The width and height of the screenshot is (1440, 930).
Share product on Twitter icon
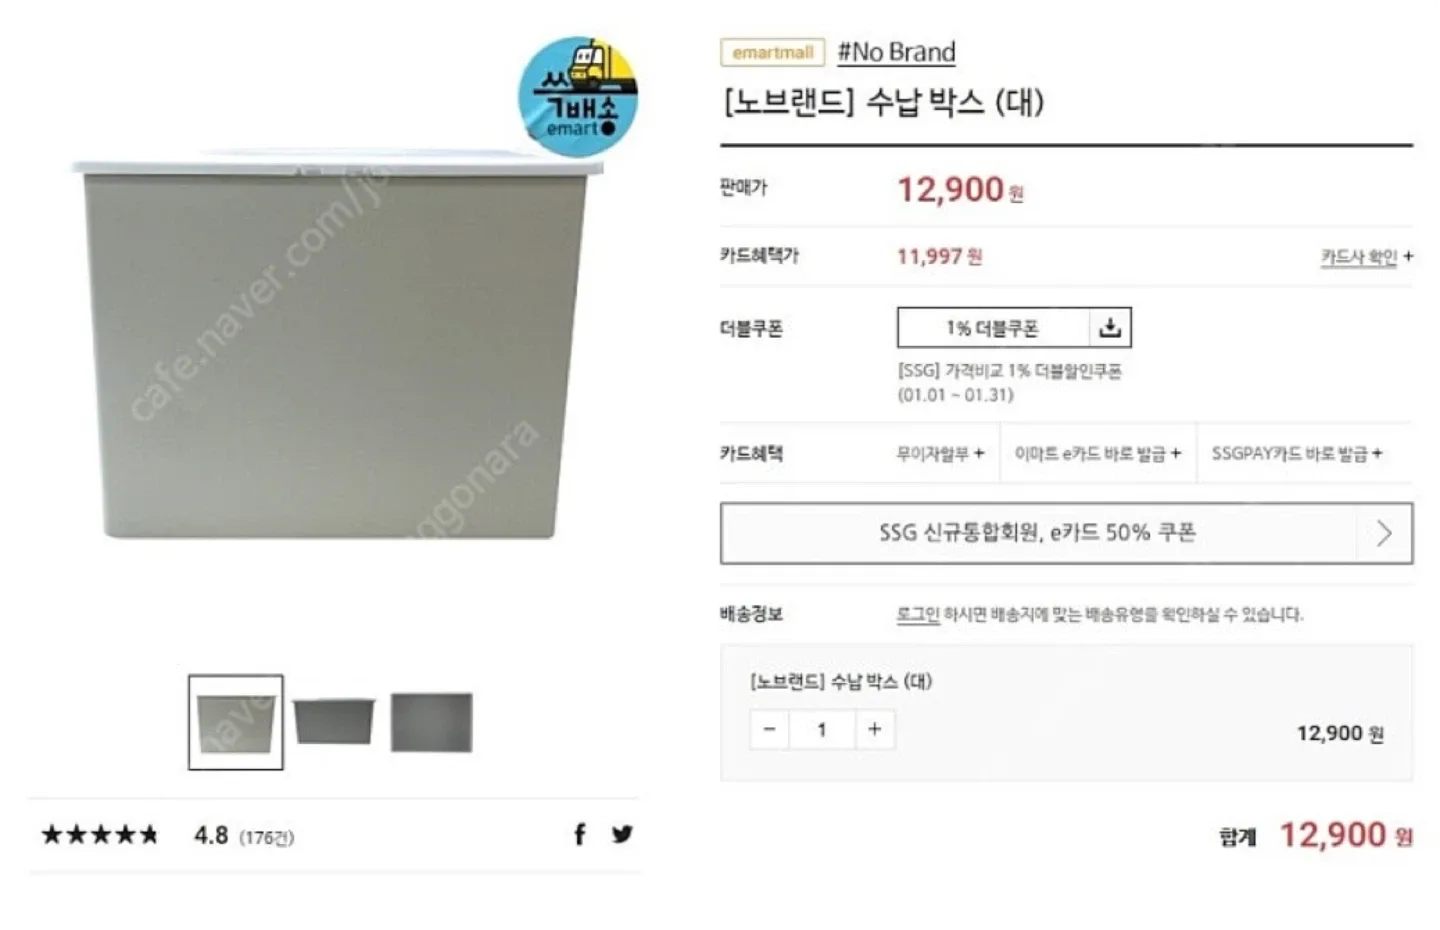coord(622,834)
